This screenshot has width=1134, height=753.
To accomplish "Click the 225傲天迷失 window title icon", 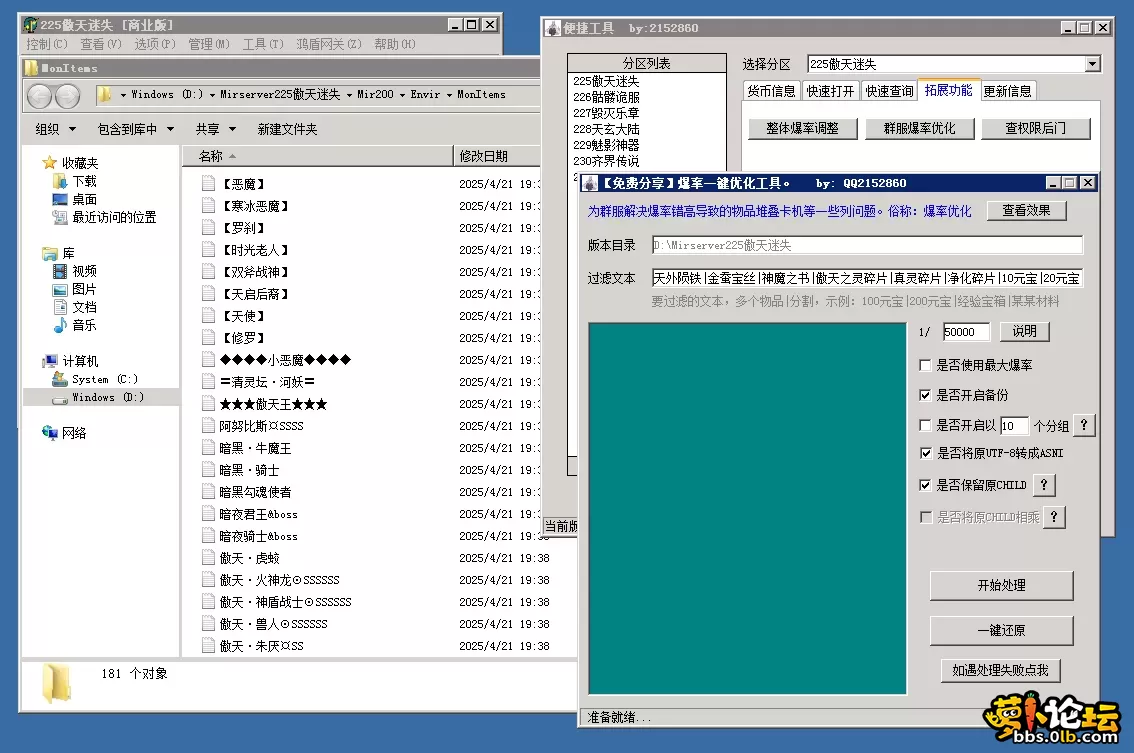I will click(30, 25).
